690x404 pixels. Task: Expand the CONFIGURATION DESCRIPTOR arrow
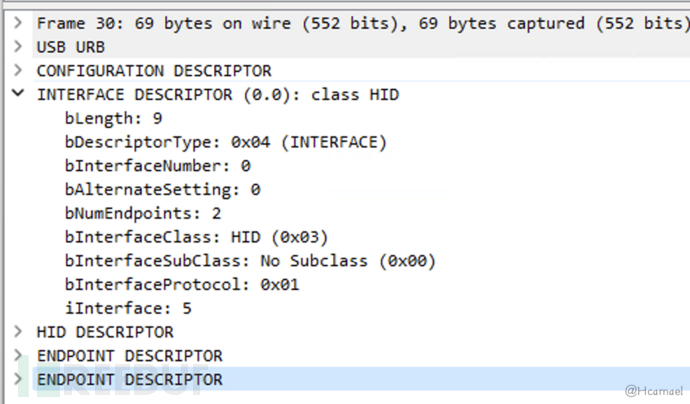18,70
